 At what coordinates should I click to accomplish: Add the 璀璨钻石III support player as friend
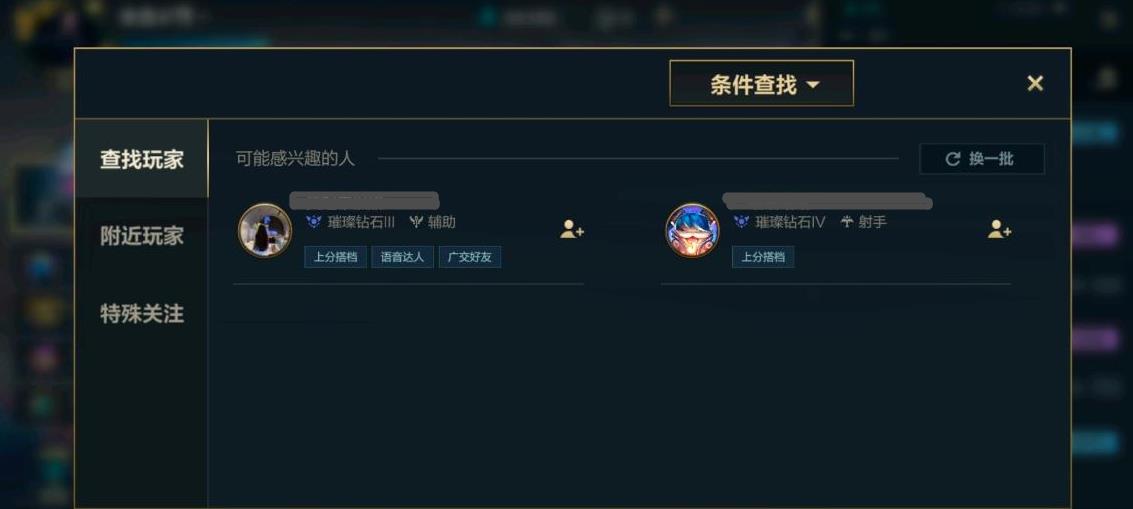[572, 230]
